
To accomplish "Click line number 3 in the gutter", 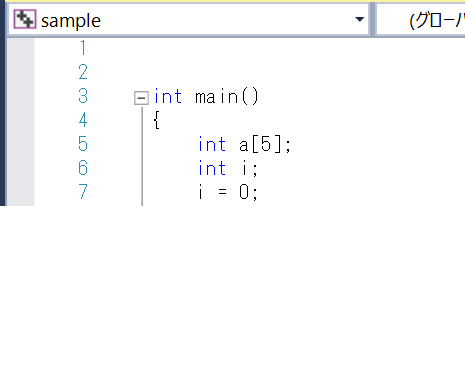I will tap(83, 96).
